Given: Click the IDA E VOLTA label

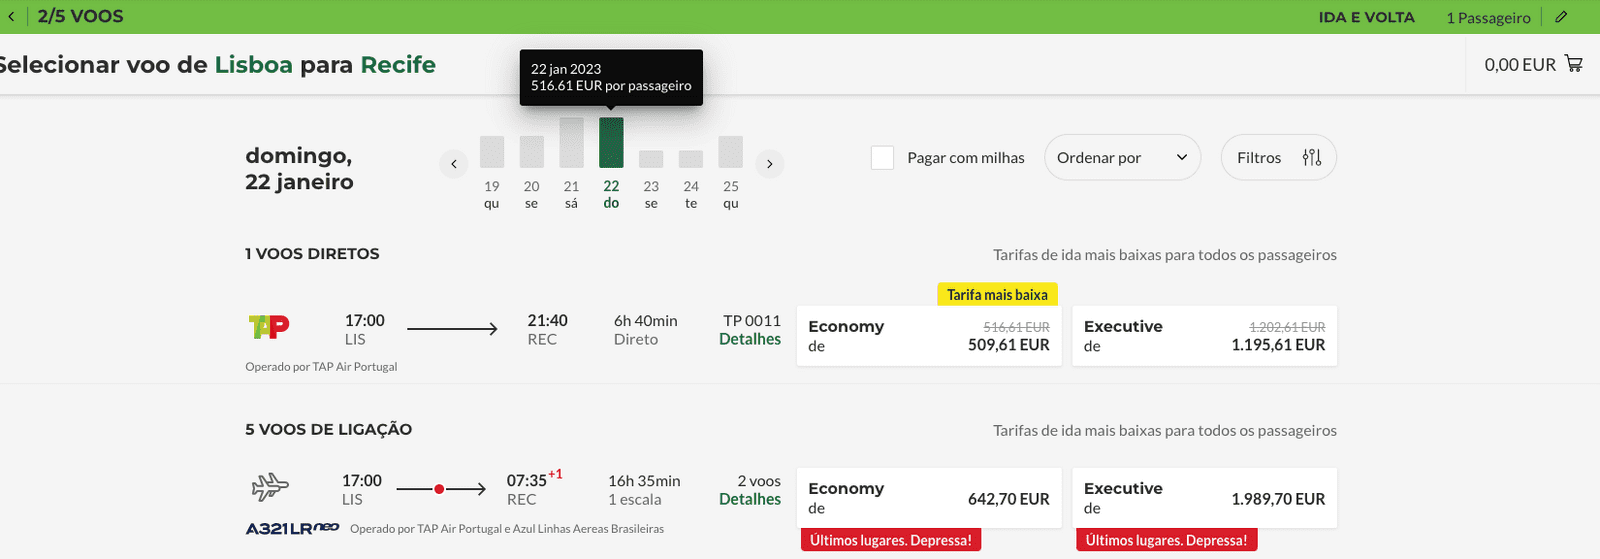Looking at the screenshot, I should coord(1366,17).
